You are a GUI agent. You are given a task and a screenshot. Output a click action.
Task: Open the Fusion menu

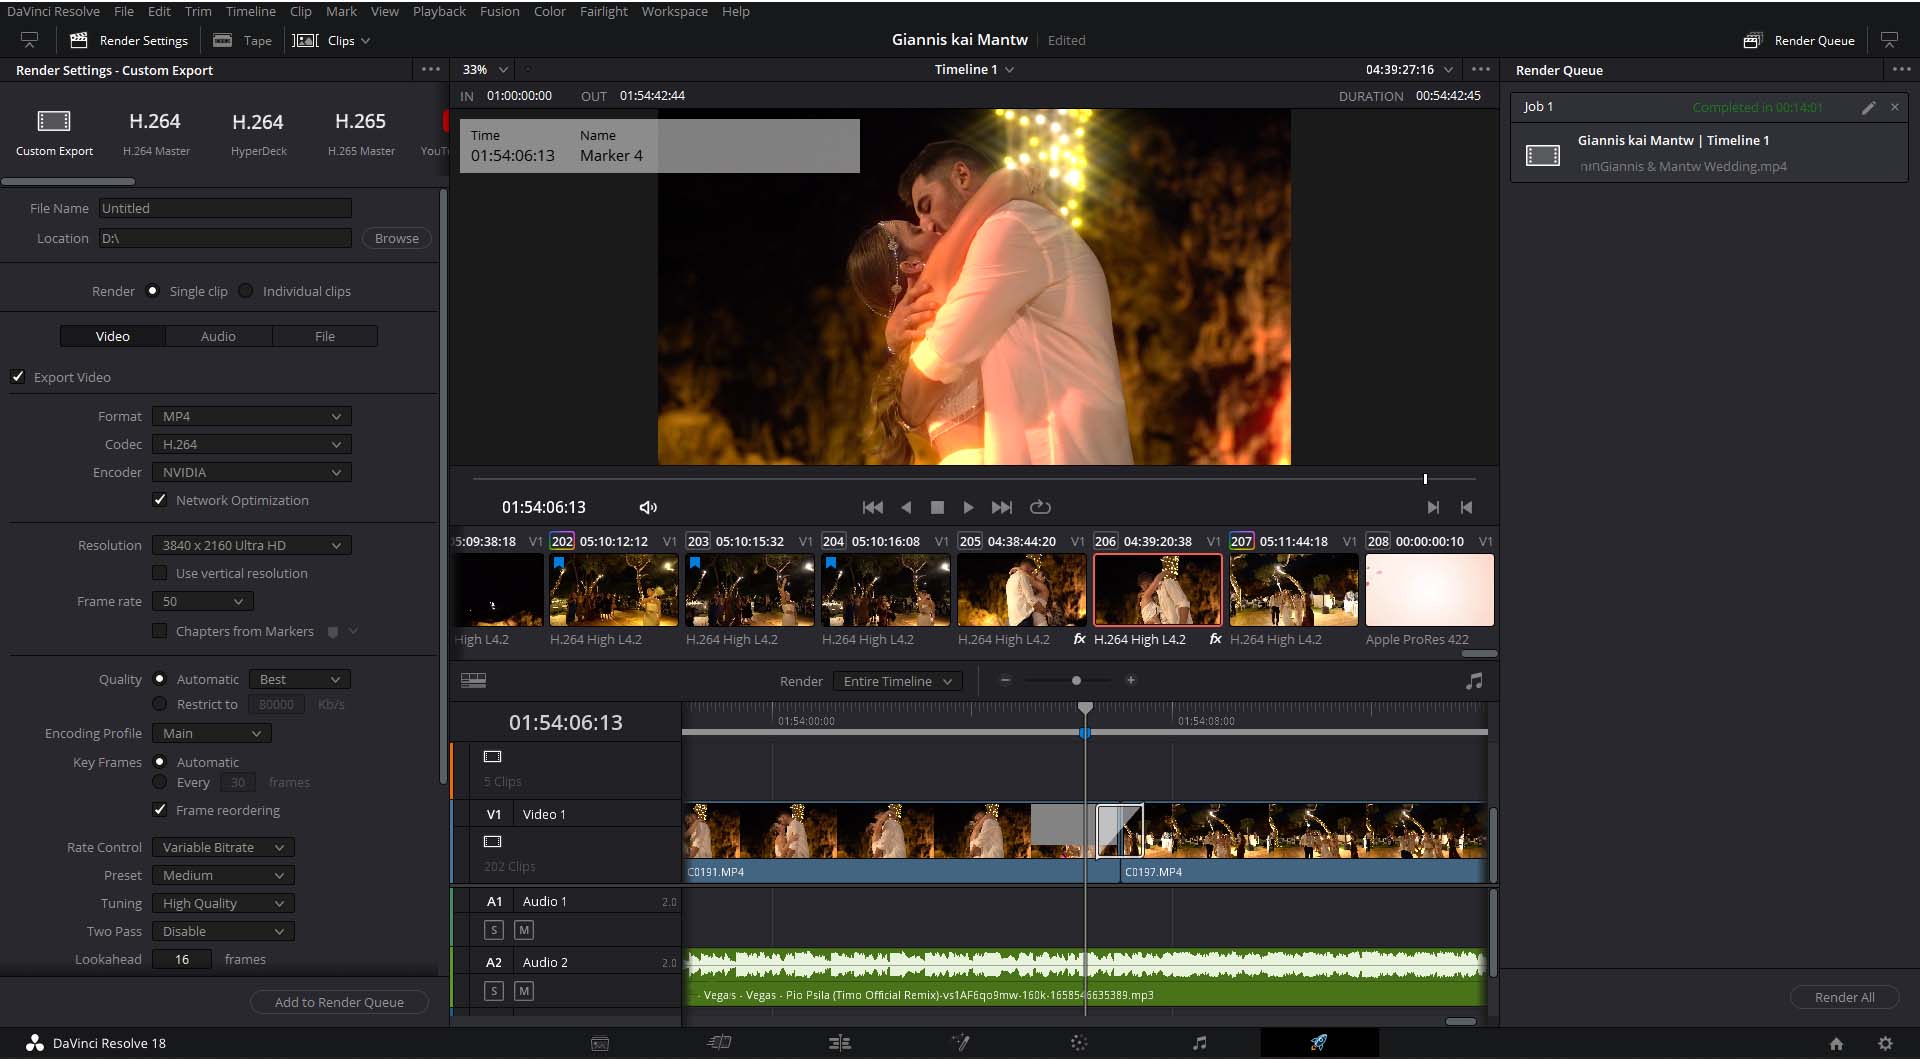[499, 11]
